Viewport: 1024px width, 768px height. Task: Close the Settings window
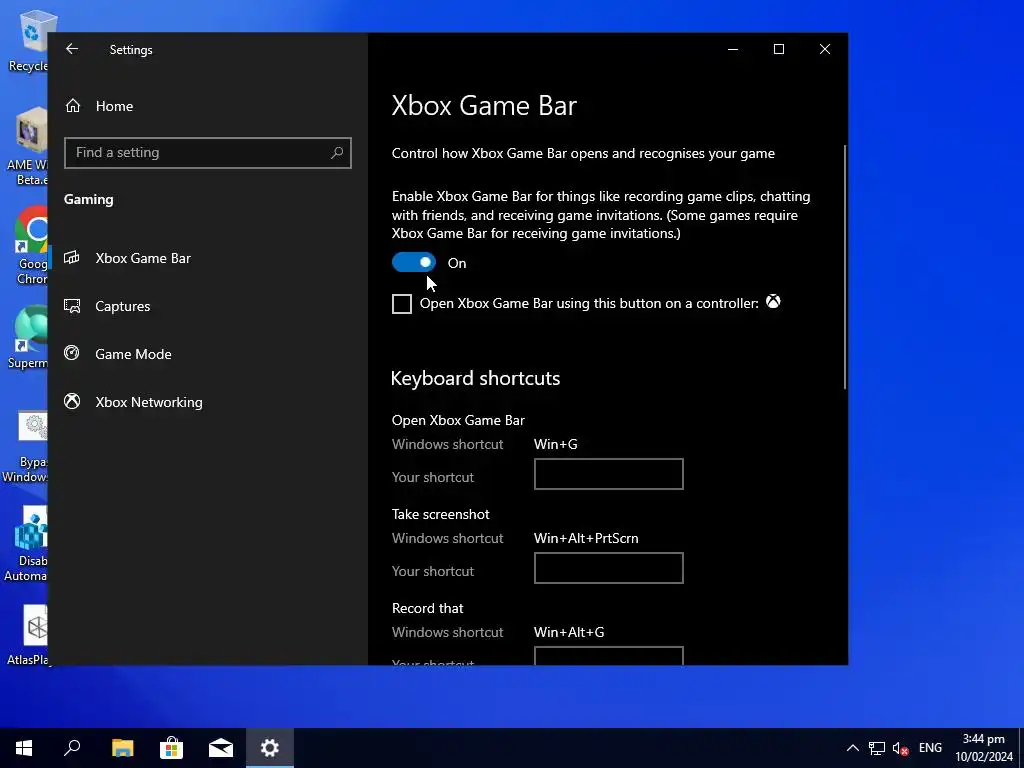pos(825,49)
